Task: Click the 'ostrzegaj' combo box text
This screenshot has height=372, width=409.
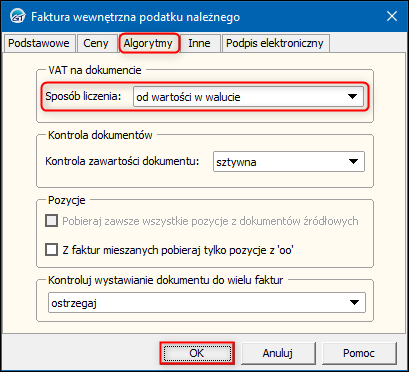Action: [74, 303]
